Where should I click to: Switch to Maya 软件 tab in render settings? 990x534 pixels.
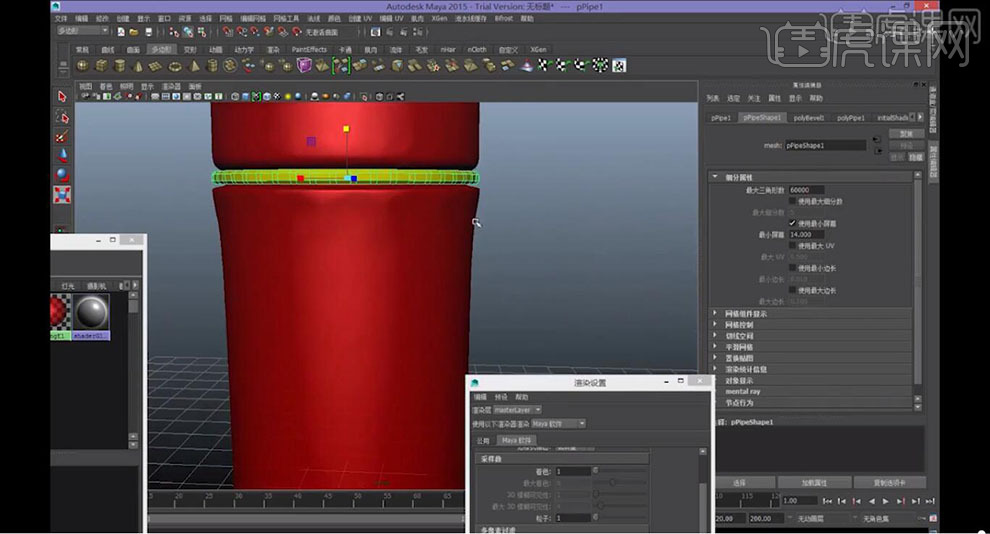(x=516, y=440)
